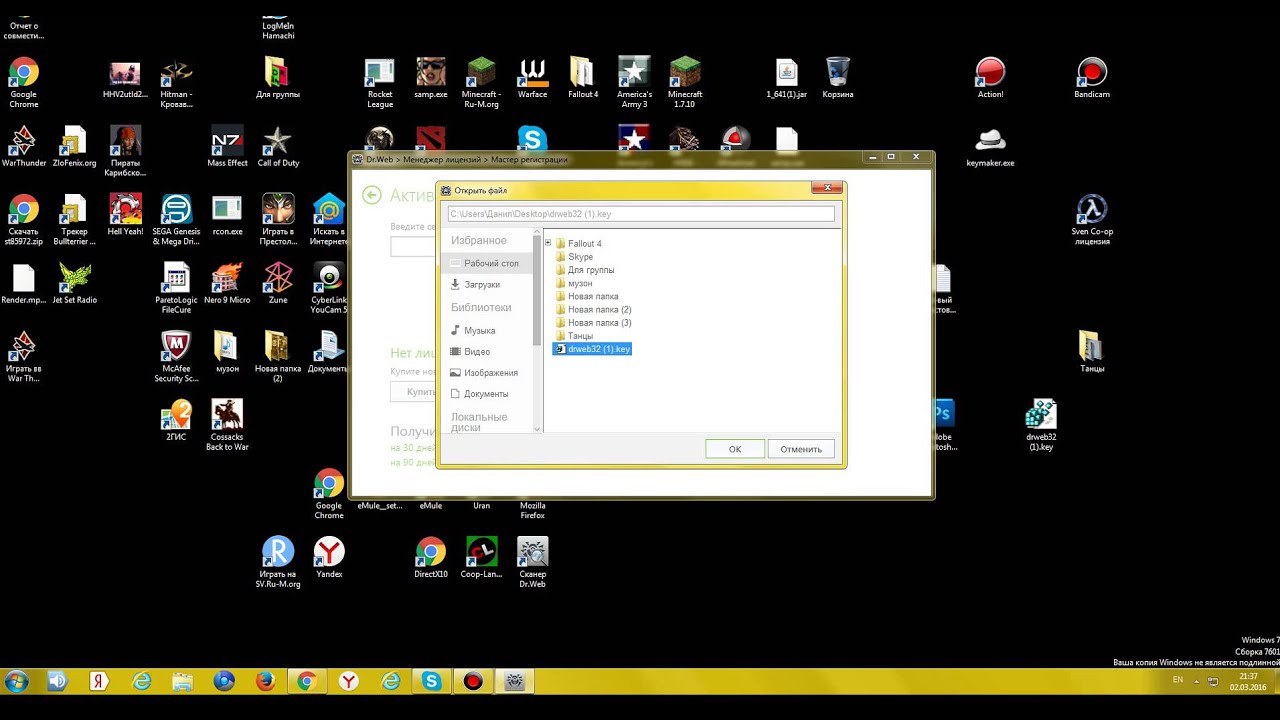This screenshot has width=1280, height=720.
Task: Confirm with the OK button
Action: click(x=735, y=449)
